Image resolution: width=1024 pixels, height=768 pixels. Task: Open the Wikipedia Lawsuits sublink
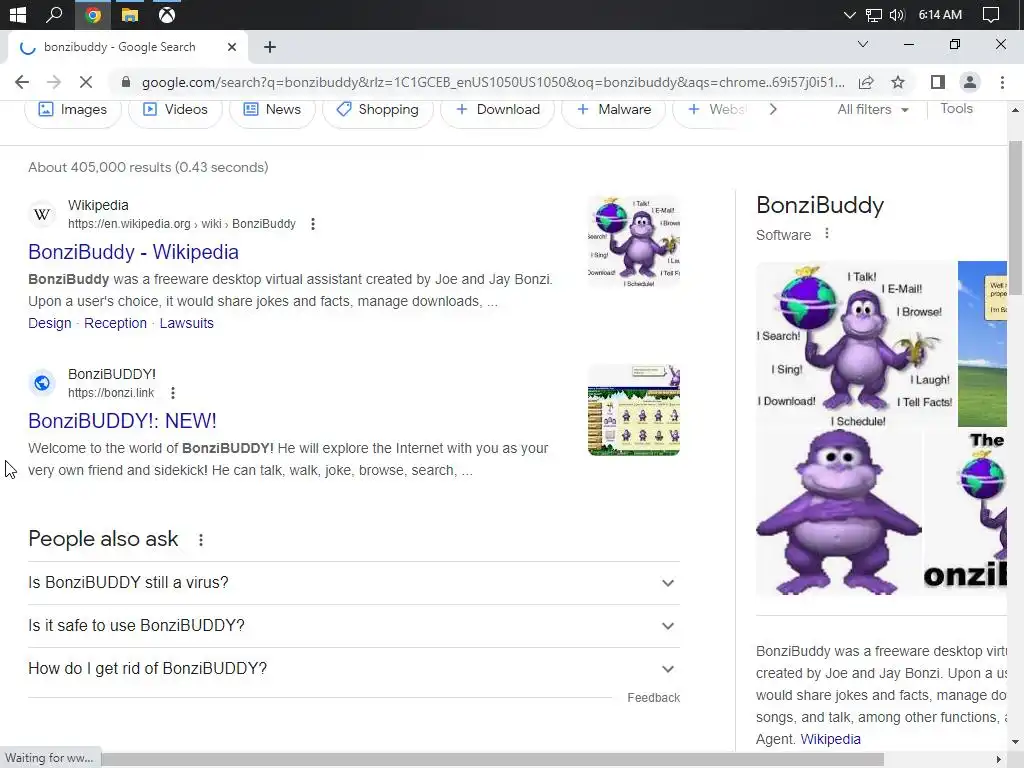tap(187, 323)
